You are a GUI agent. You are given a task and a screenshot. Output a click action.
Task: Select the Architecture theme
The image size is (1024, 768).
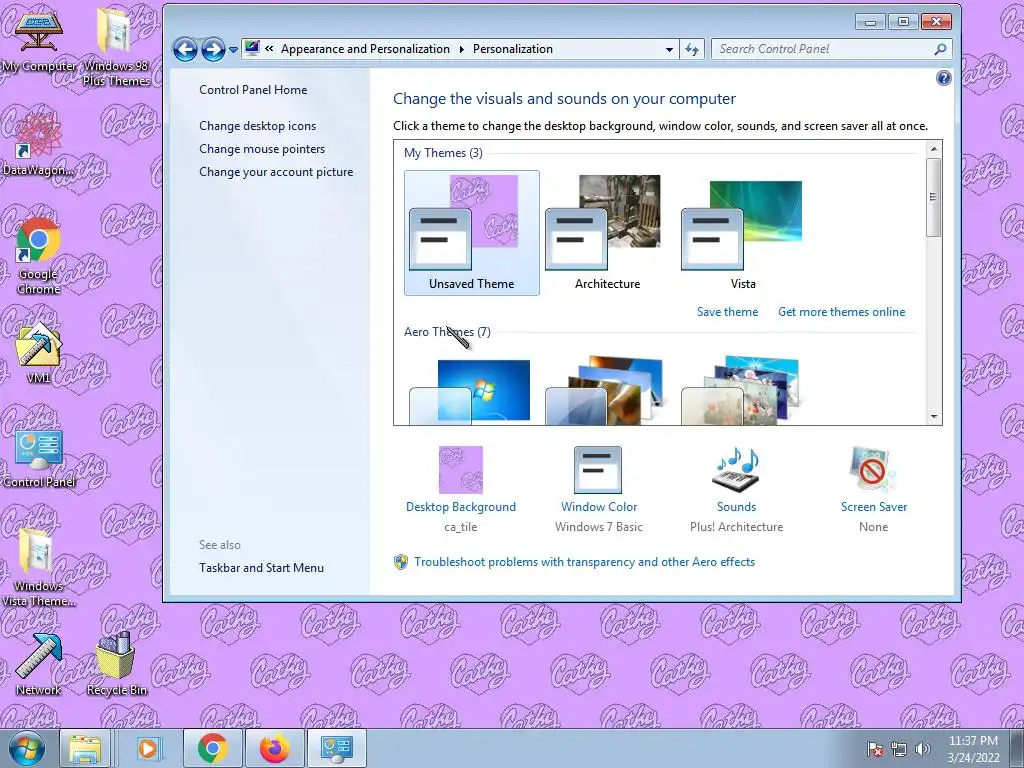coord(607,233)
